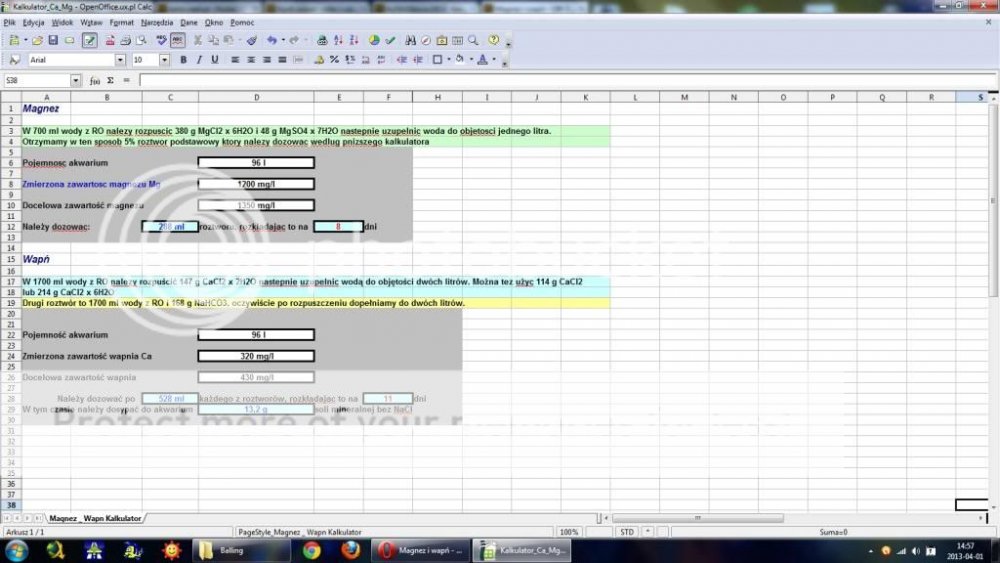This screenshot has width=1000, height=563.
Task: Open the Format menu
Action: tap(121, 21)
